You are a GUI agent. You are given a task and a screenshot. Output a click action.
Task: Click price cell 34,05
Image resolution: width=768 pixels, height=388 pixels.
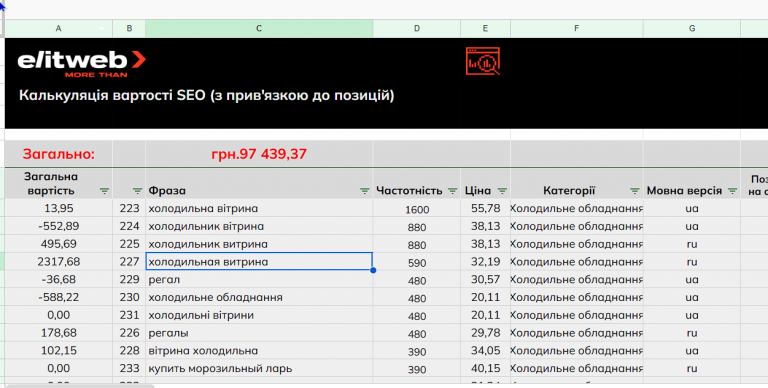[485, 350]
